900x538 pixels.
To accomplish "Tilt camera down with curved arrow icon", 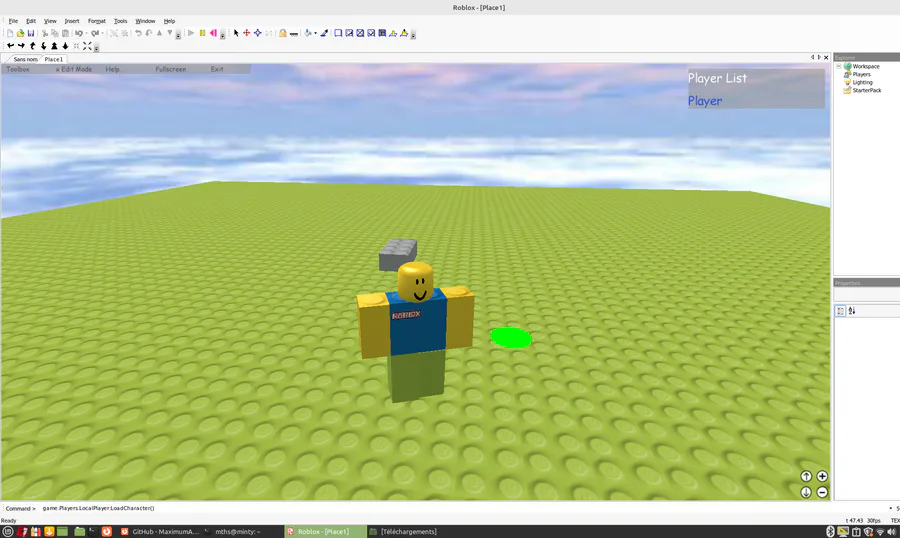I will [x=44, y=46].
